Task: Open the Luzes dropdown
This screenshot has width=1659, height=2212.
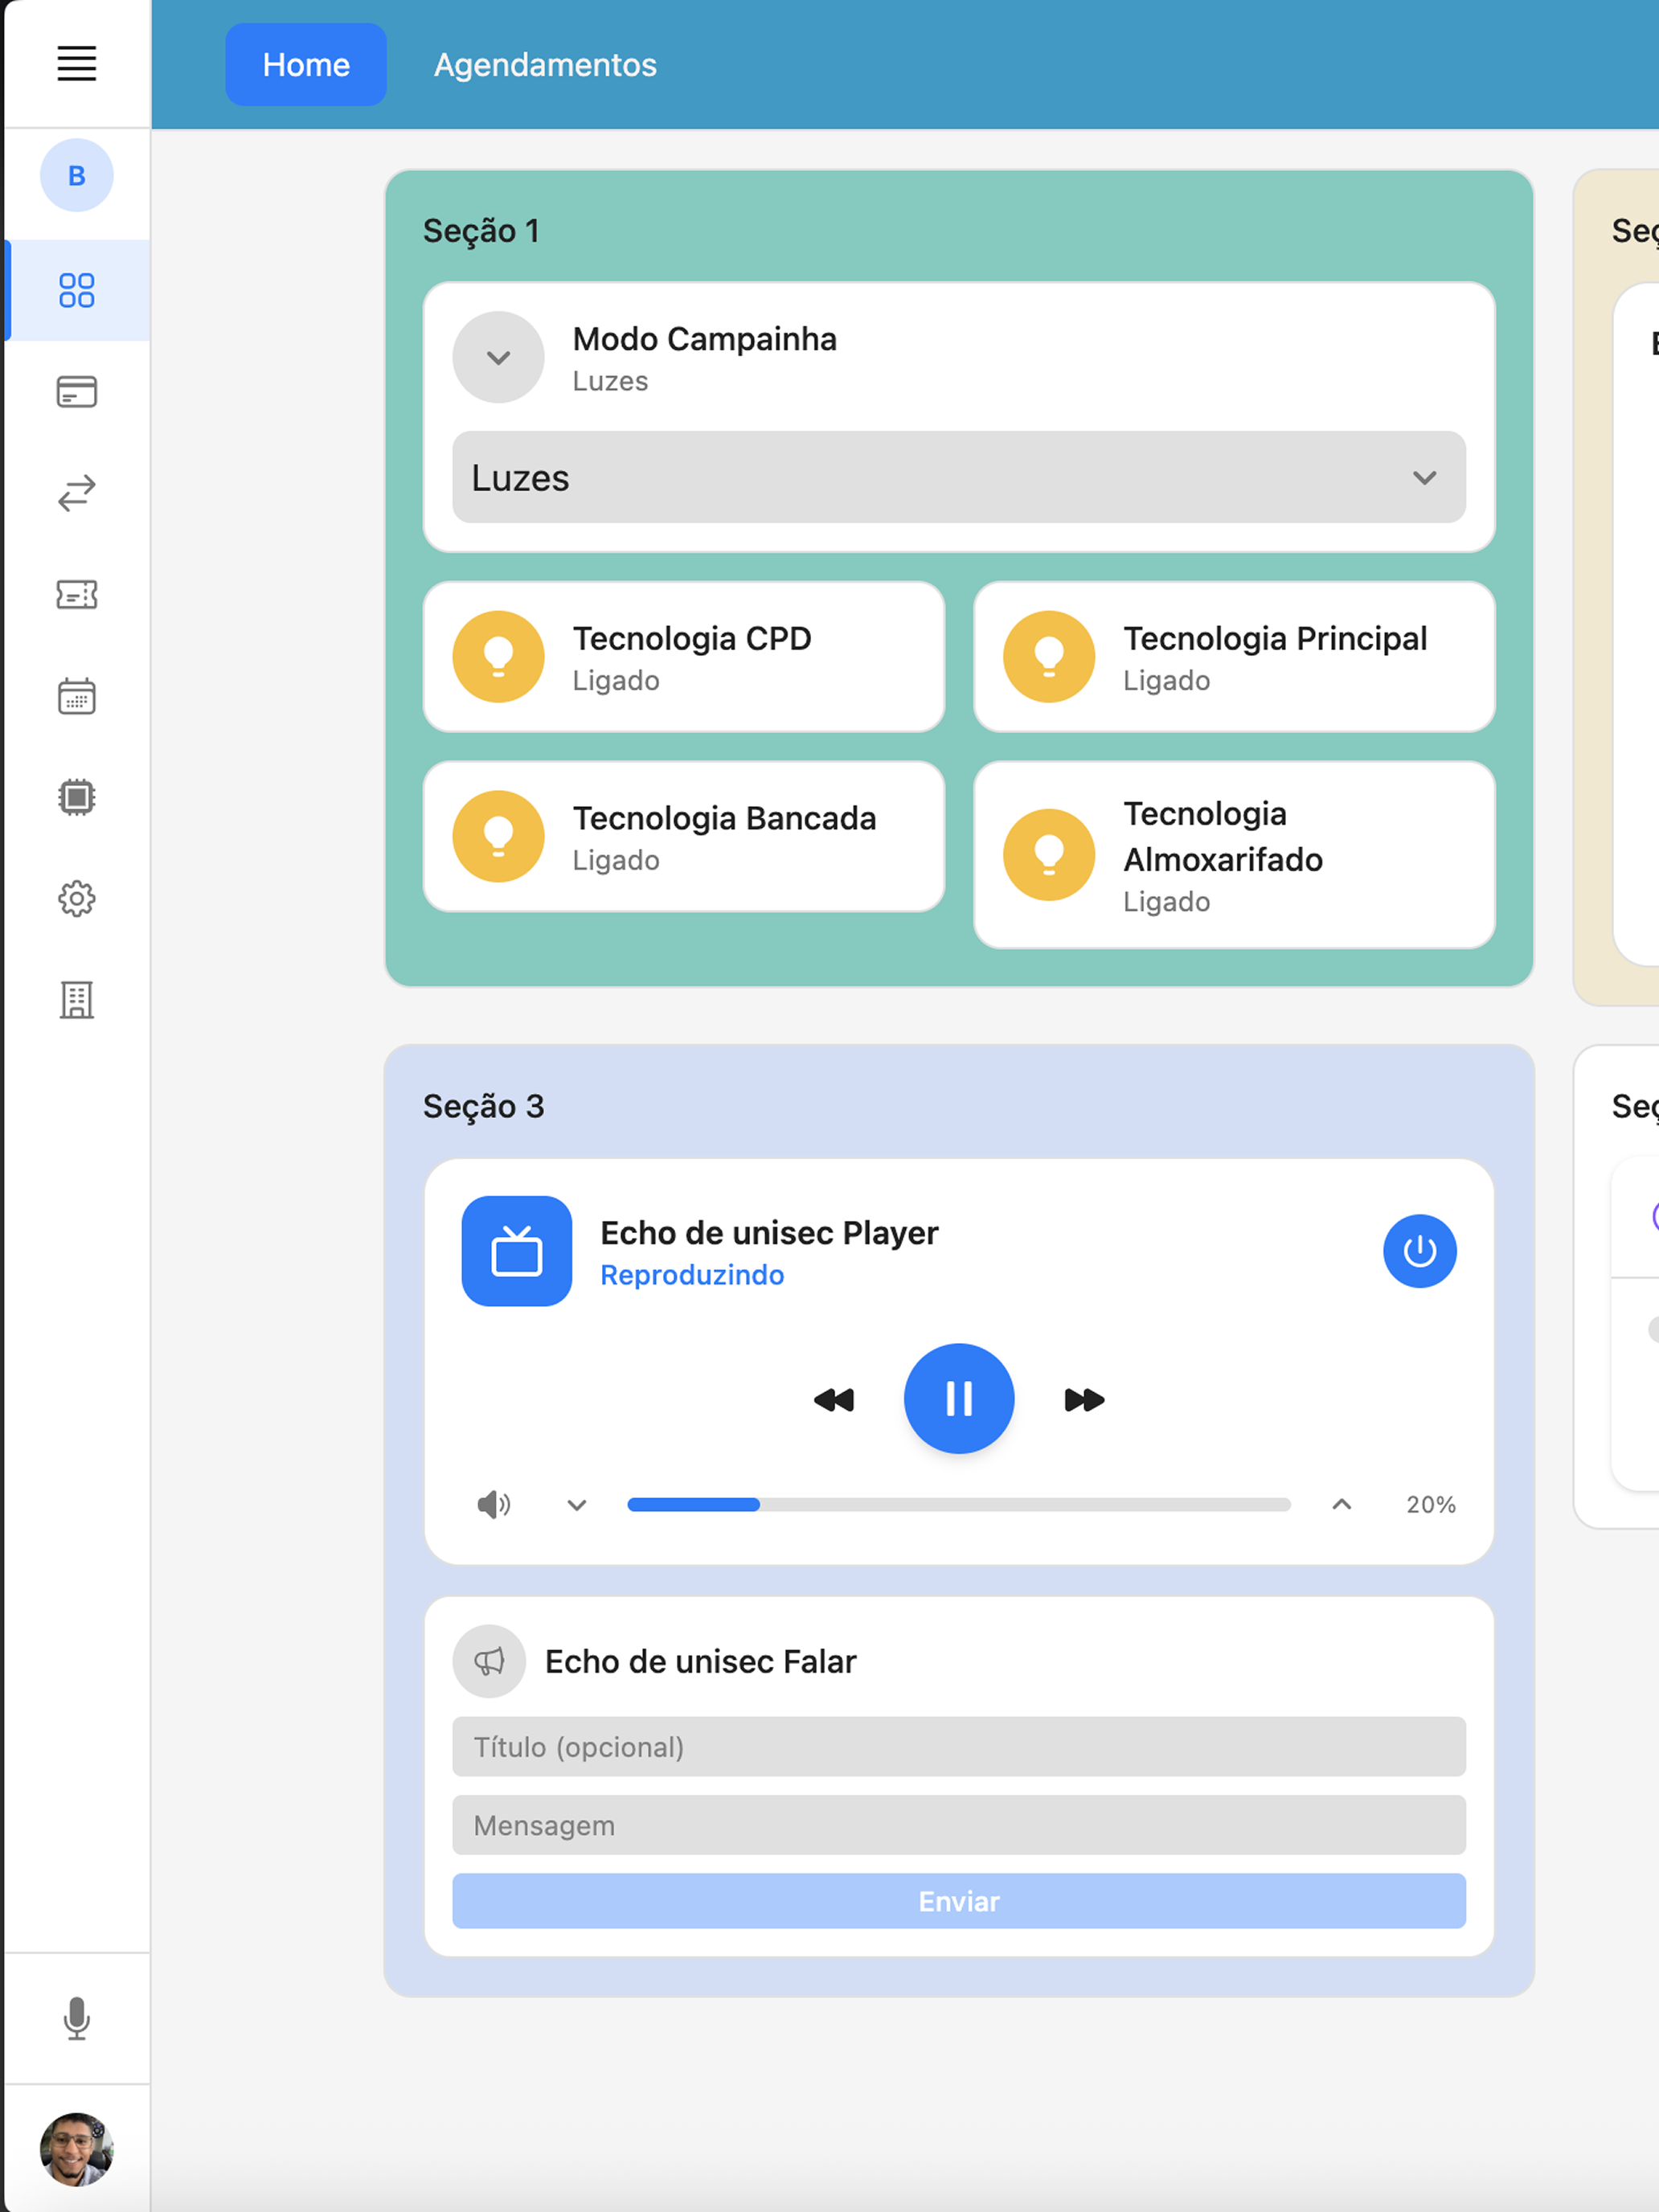Action: [959, 477]
